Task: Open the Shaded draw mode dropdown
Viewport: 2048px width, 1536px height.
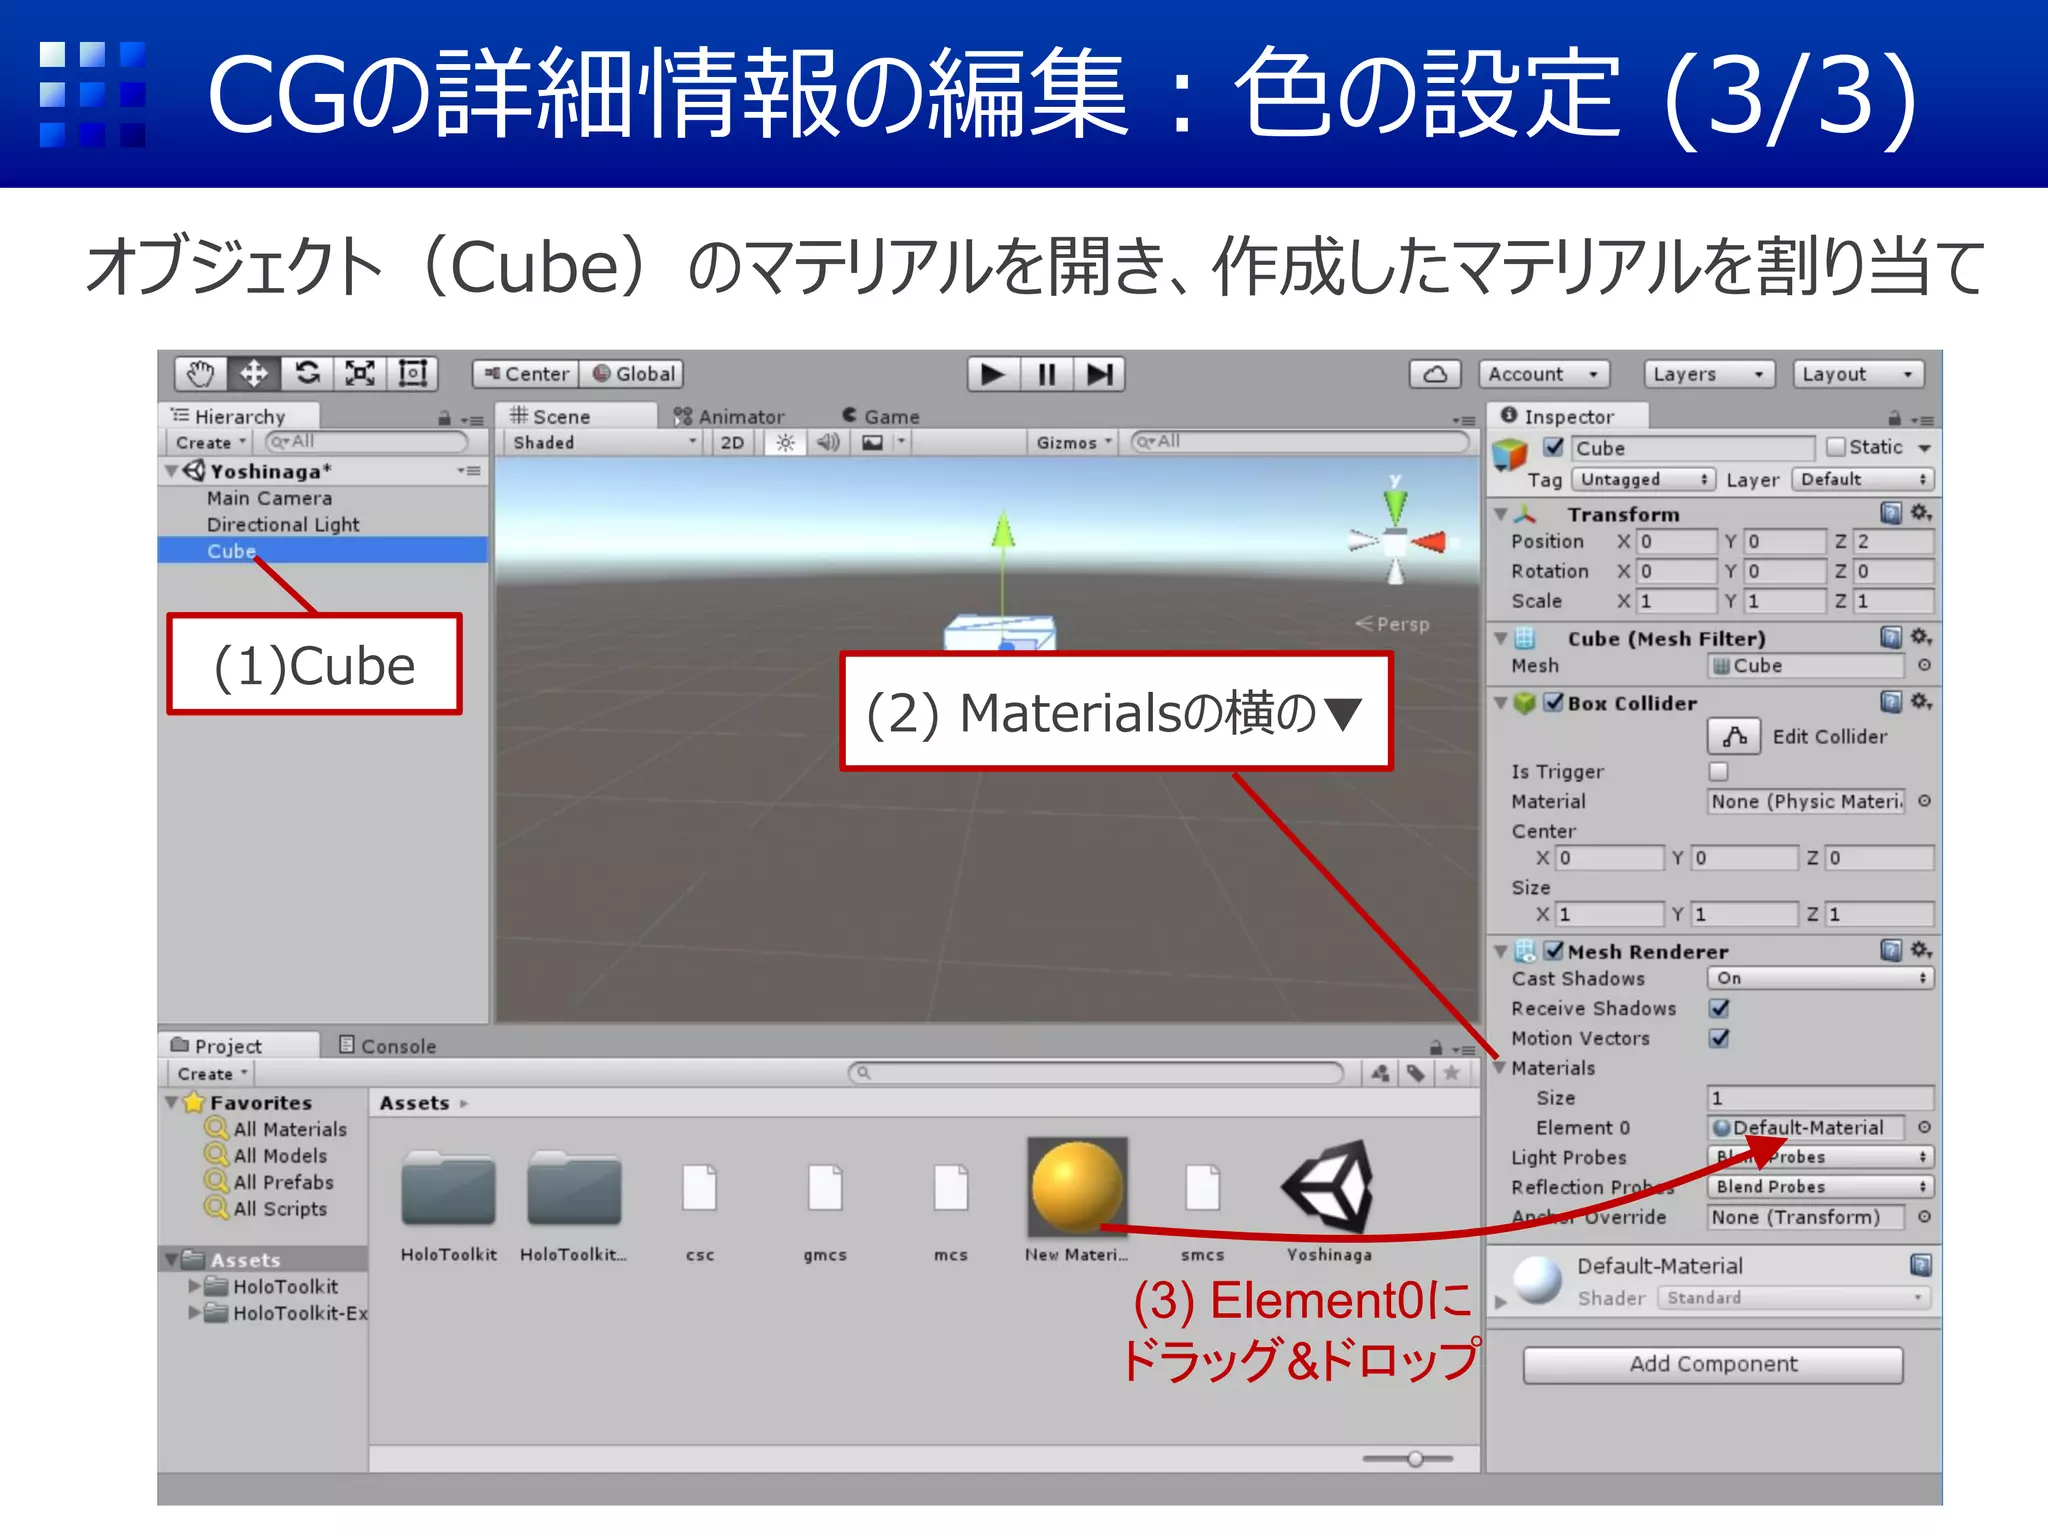Action: 602,442
